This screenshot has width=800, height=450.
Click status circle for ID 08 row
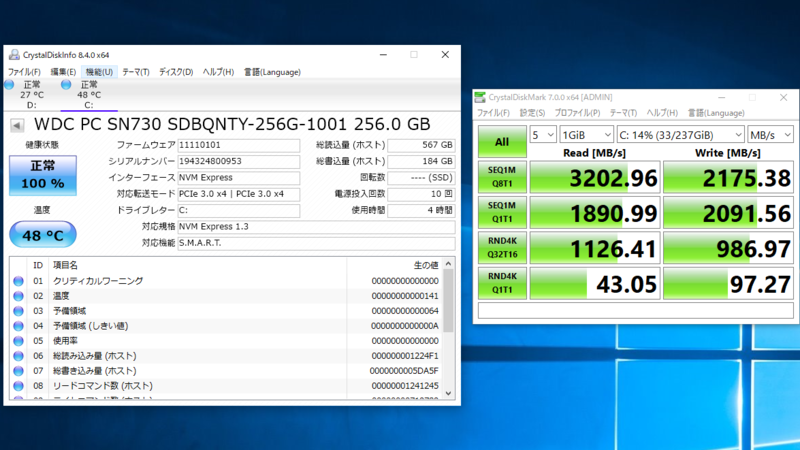pyautogui.click(x=18, y=386)
